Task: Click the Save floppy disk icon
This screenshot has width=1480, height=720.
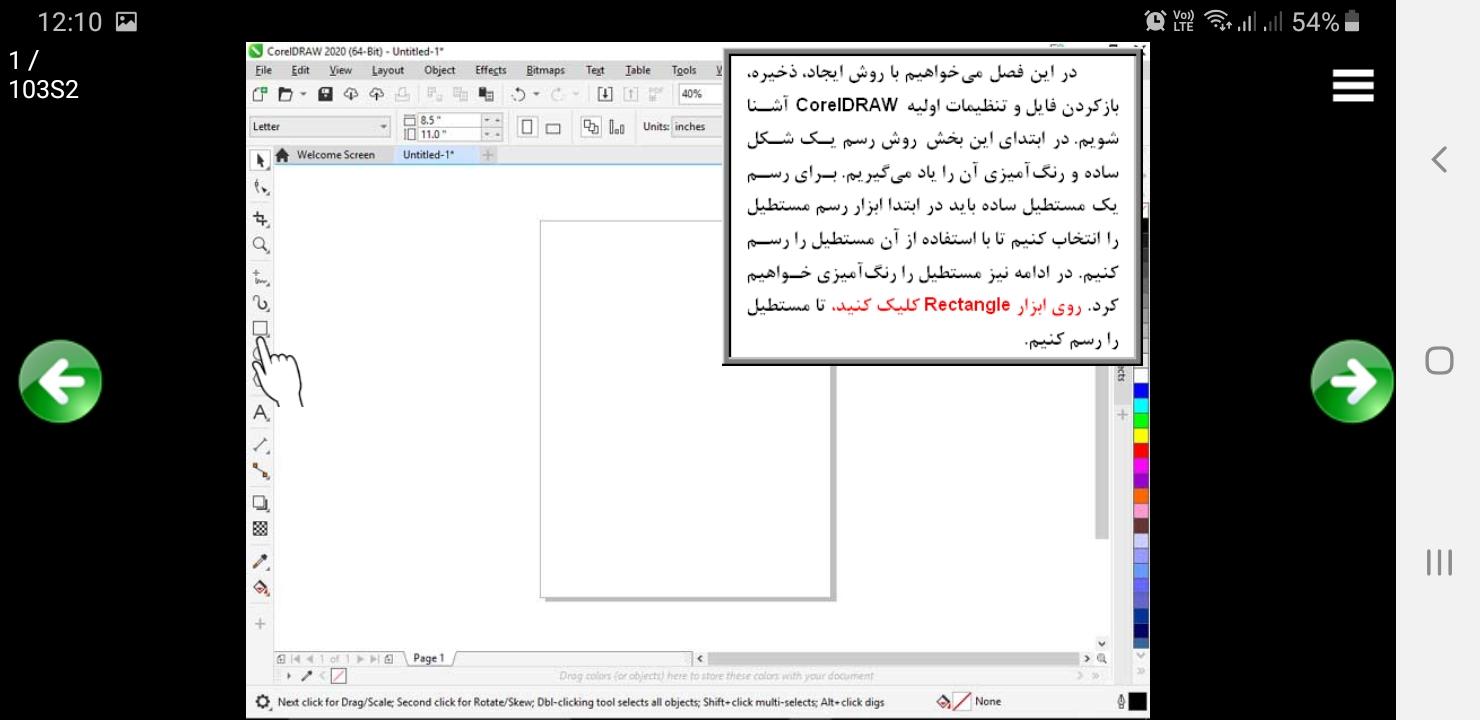Action: pyautogui.click(x=326, y=95)
